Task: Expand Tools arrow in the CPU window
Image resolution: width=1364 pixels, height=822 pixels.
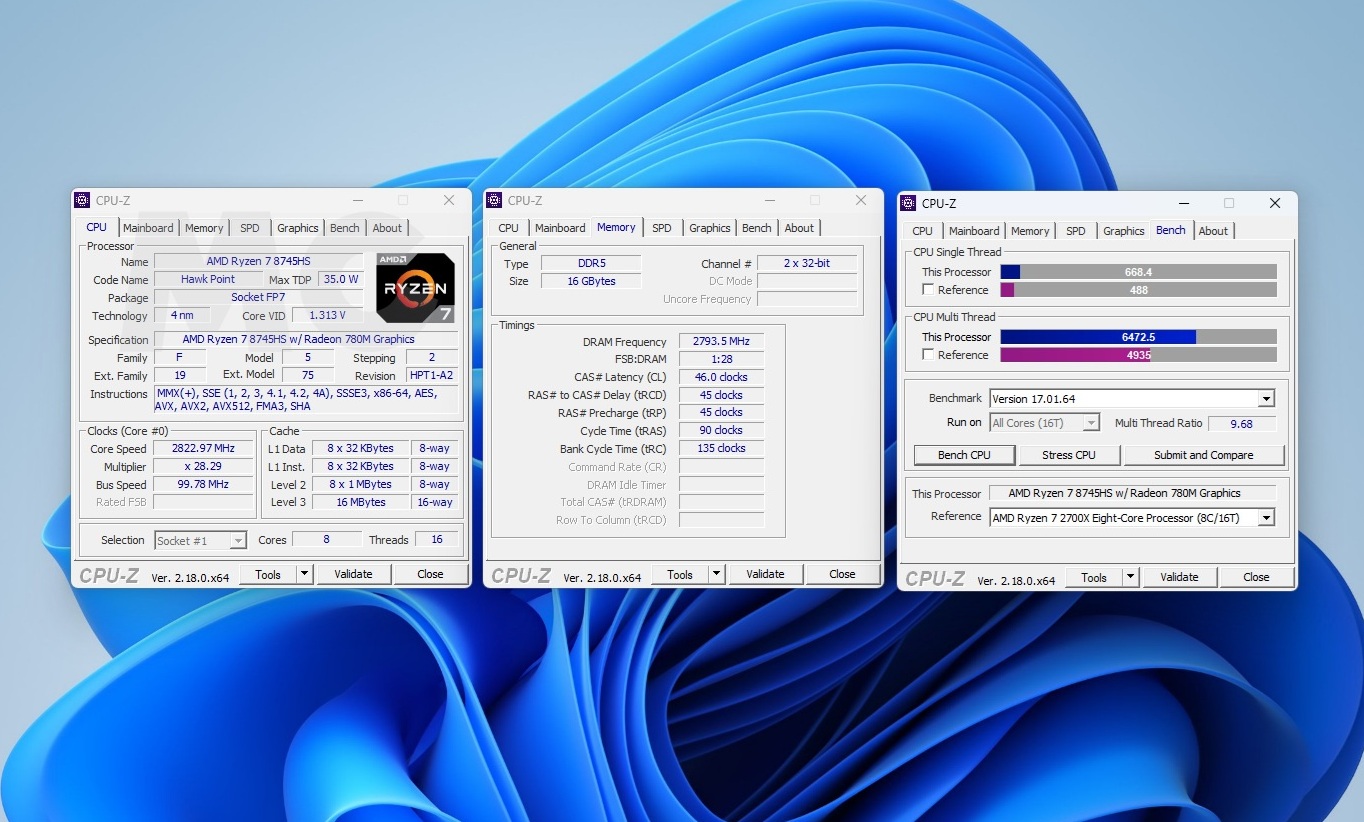Action: click(x=304, y=574)
